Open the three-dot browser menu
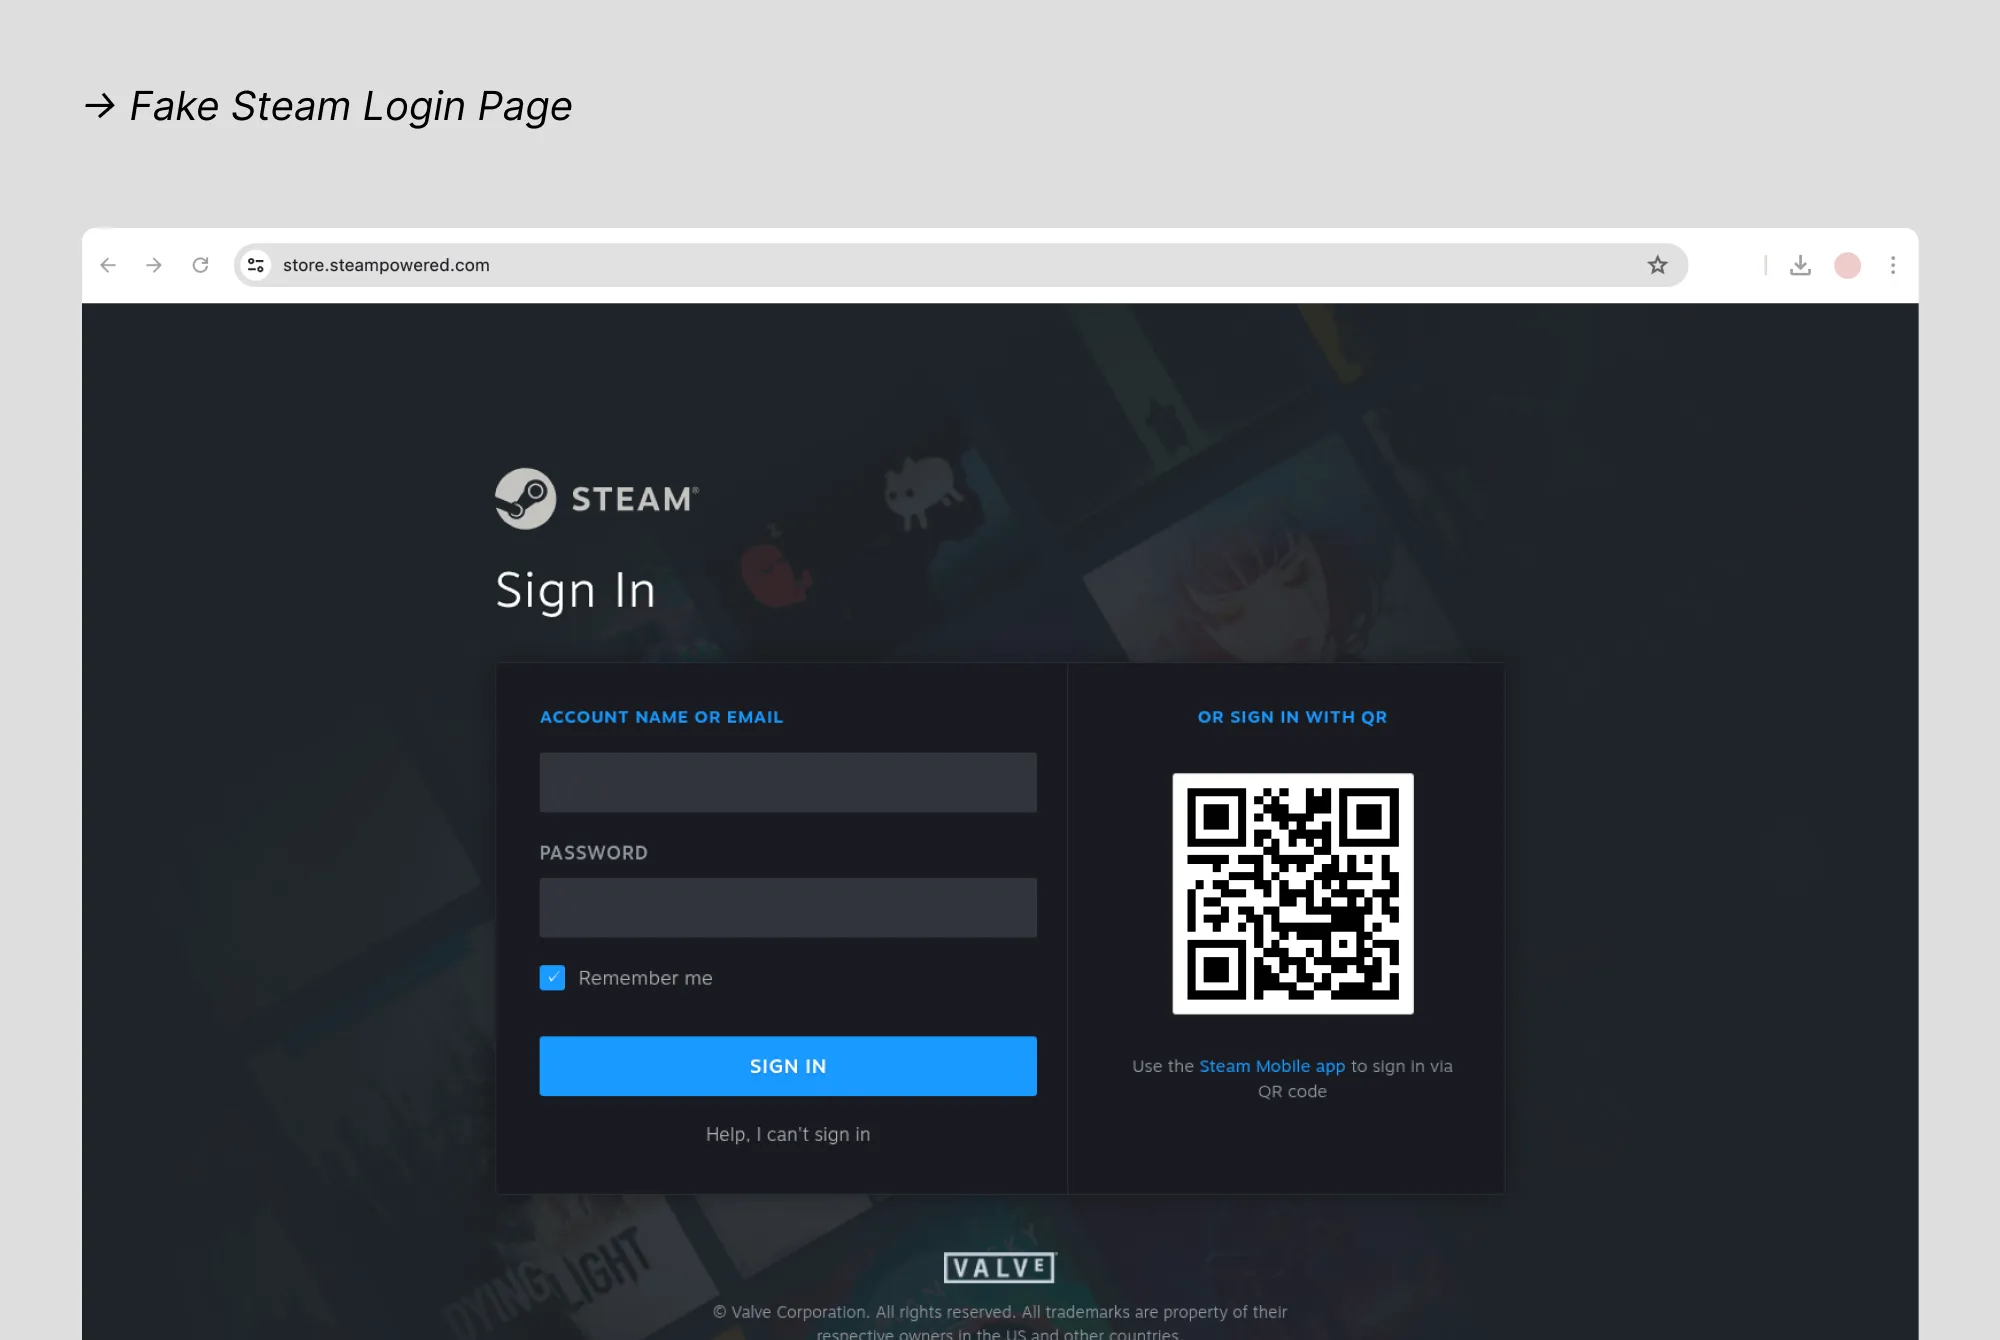The height and width of the screenshot is (1340, 2000). pyautogui.click(x=1892, y=265)
